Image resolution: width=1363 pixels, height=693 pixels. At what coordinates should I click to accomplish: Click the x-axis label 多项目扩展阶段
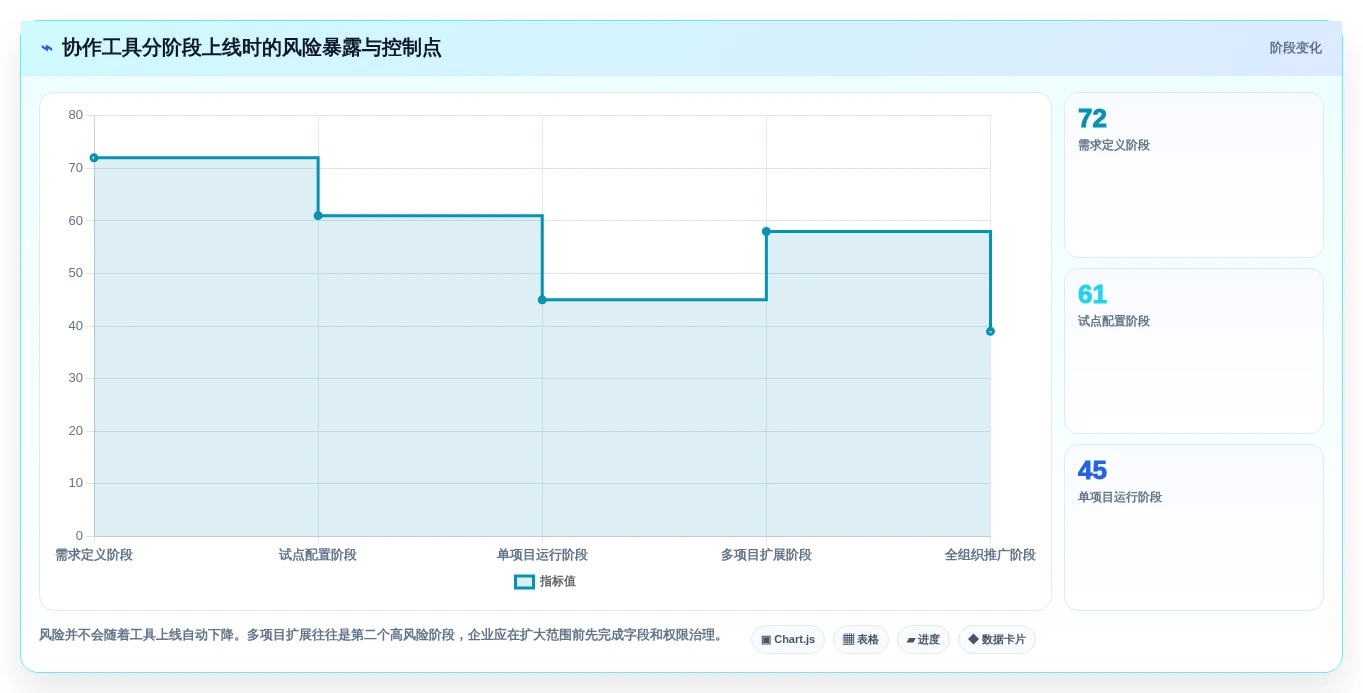pos(766,555)
